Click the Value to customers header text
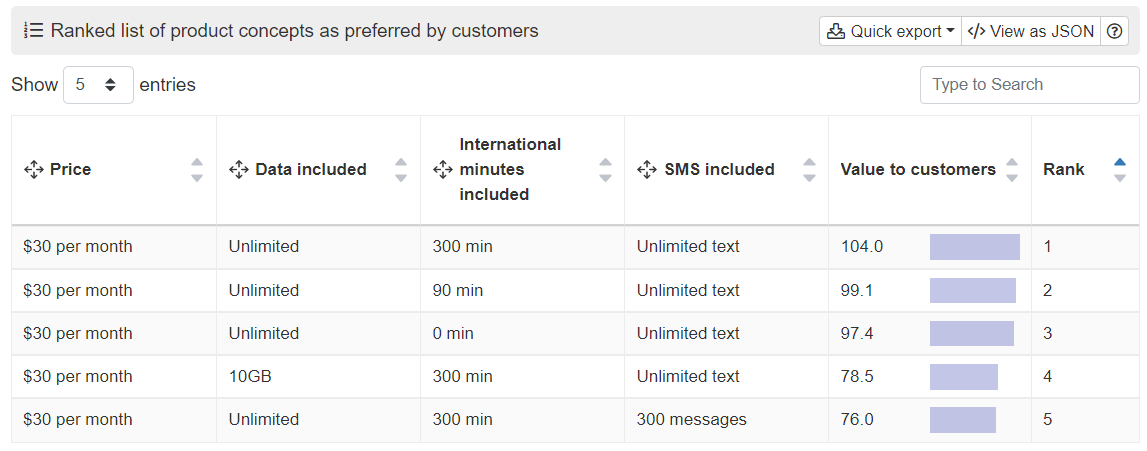The height and width of the screenshot is (451, 1147). 918,170
